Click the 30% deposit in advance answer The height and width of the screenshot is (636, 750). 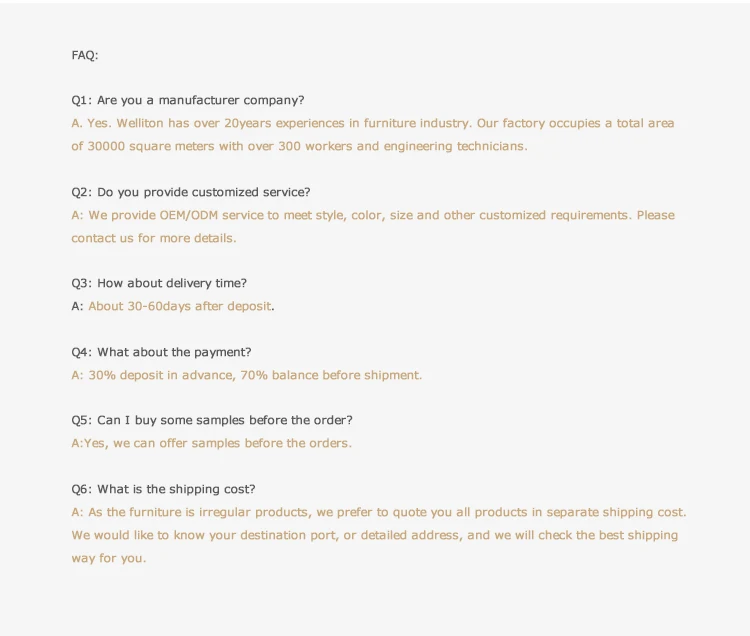(247, 375)
